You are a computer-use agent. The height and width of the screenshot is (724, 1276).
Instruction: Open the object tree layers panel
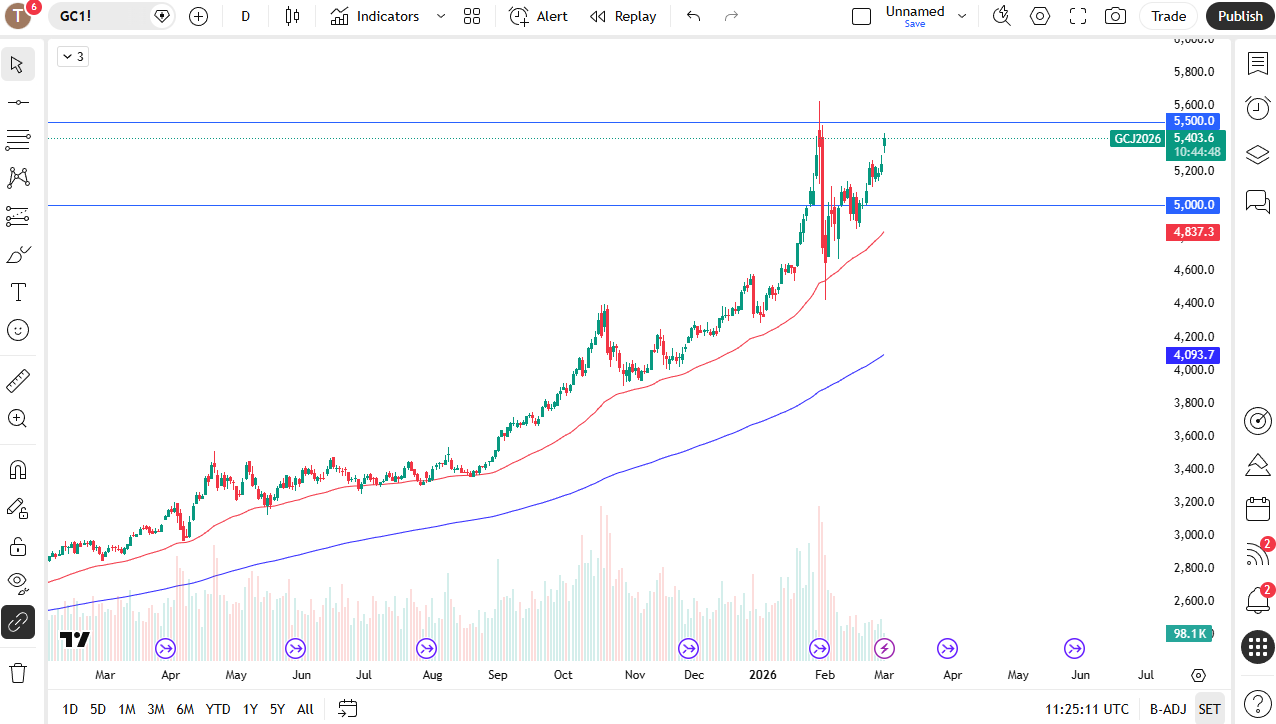click(x=1257, y=154)
